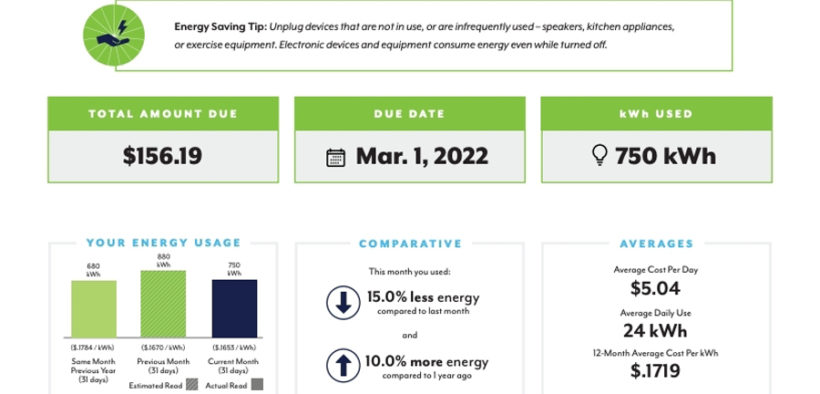Viewport: 820px width, 394px height.
Task: Click the calendar icon beside Mar. 1, 2022
Action: pos(336,157)
